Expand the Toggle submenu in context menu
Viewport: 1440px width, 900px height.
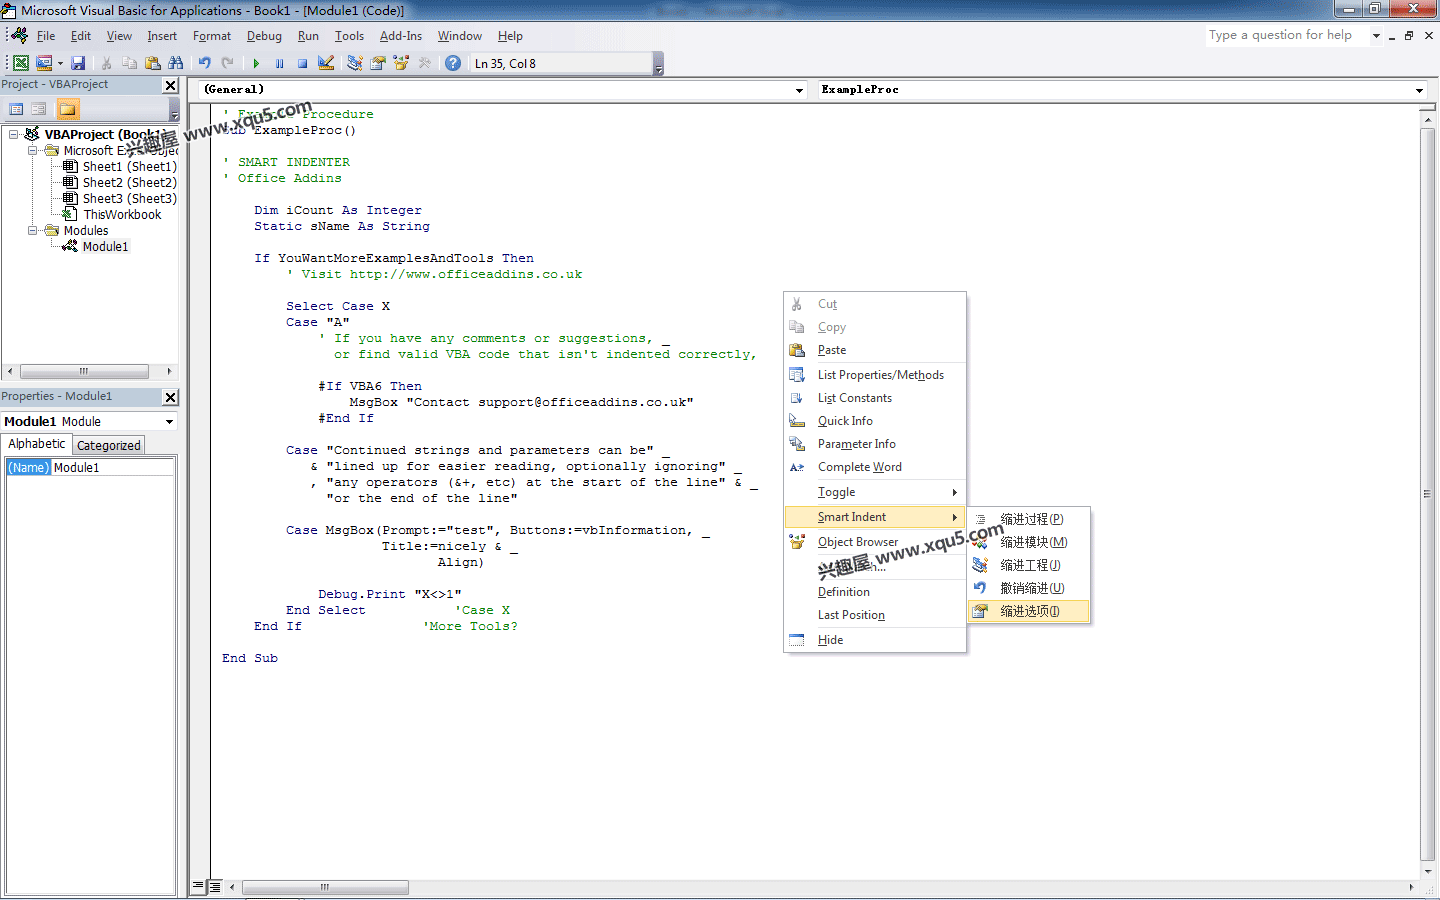875,492
